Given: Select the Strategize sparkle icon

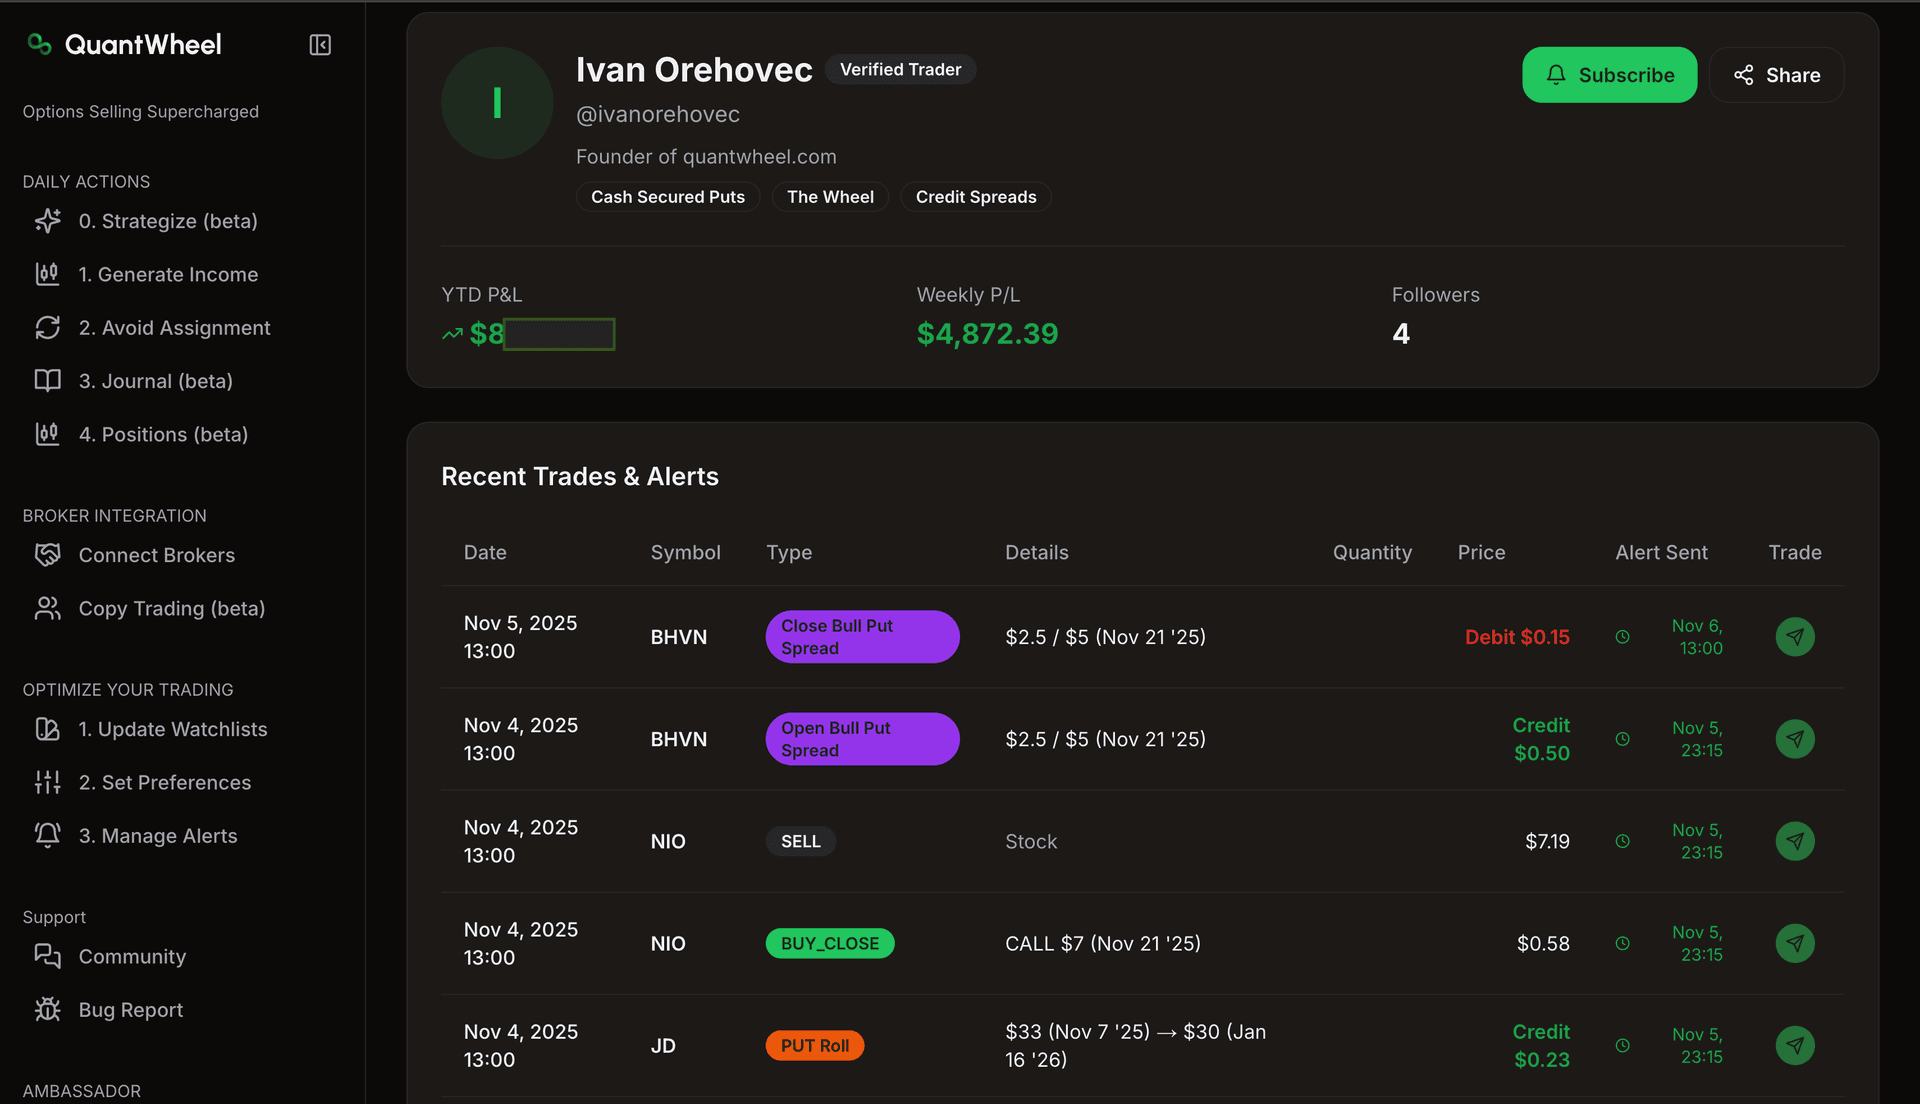Looking at the screenshot, I should [x=47, y=221].
